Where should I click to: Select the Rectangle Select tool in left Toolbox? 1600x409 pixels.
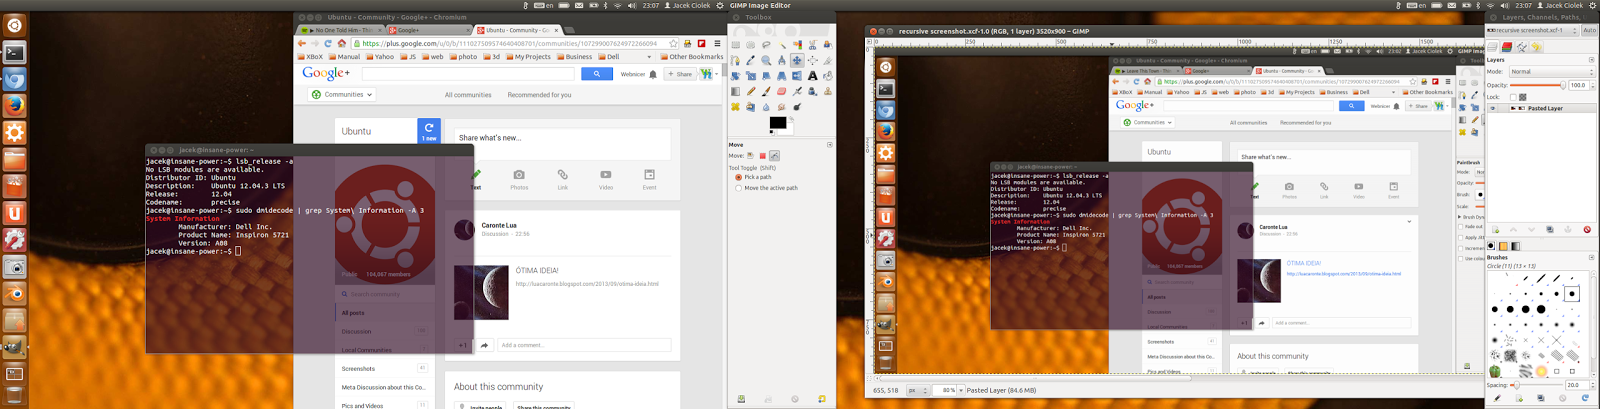click(735, 45)
